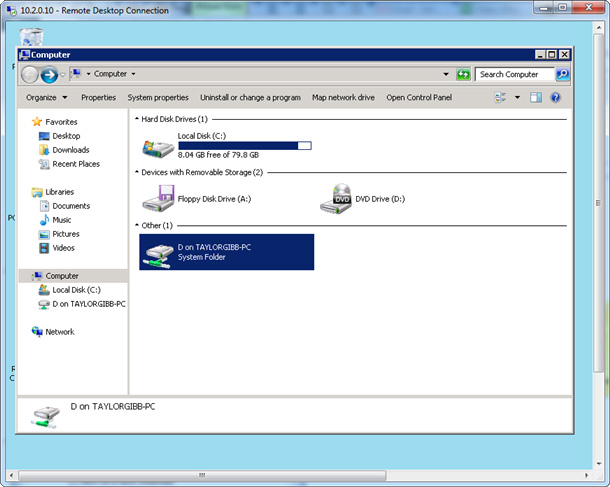Click the Remote Desktop Connection title icon
This screenshot has width=610, height=487.
point(12,11)
